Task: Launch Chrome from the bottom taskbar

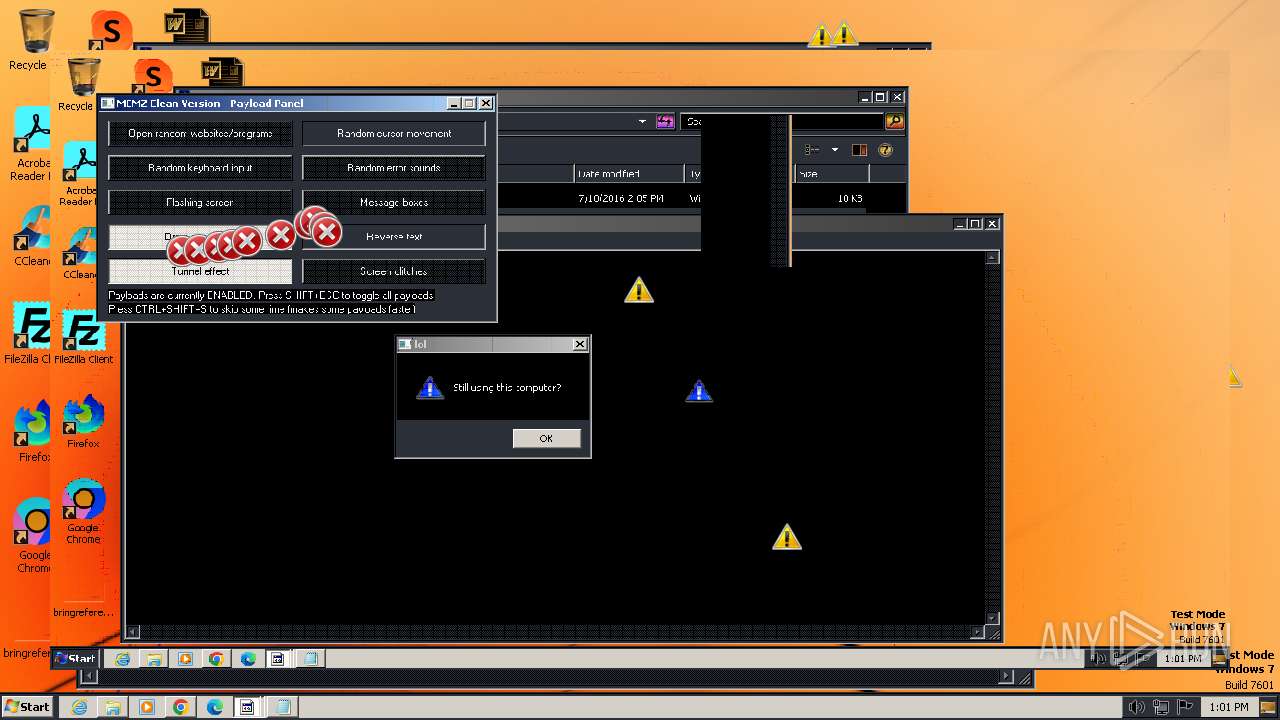Action: click(181, 707)
